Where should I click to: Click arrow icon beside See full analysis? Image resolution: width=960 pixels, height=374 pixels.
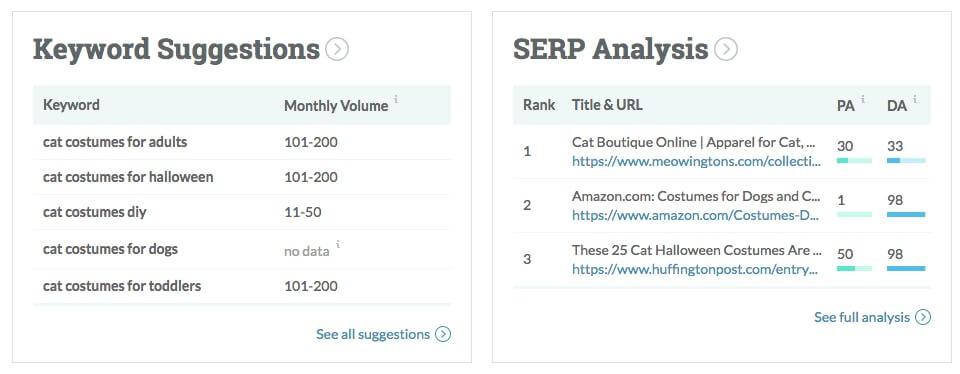coord(923,317)
